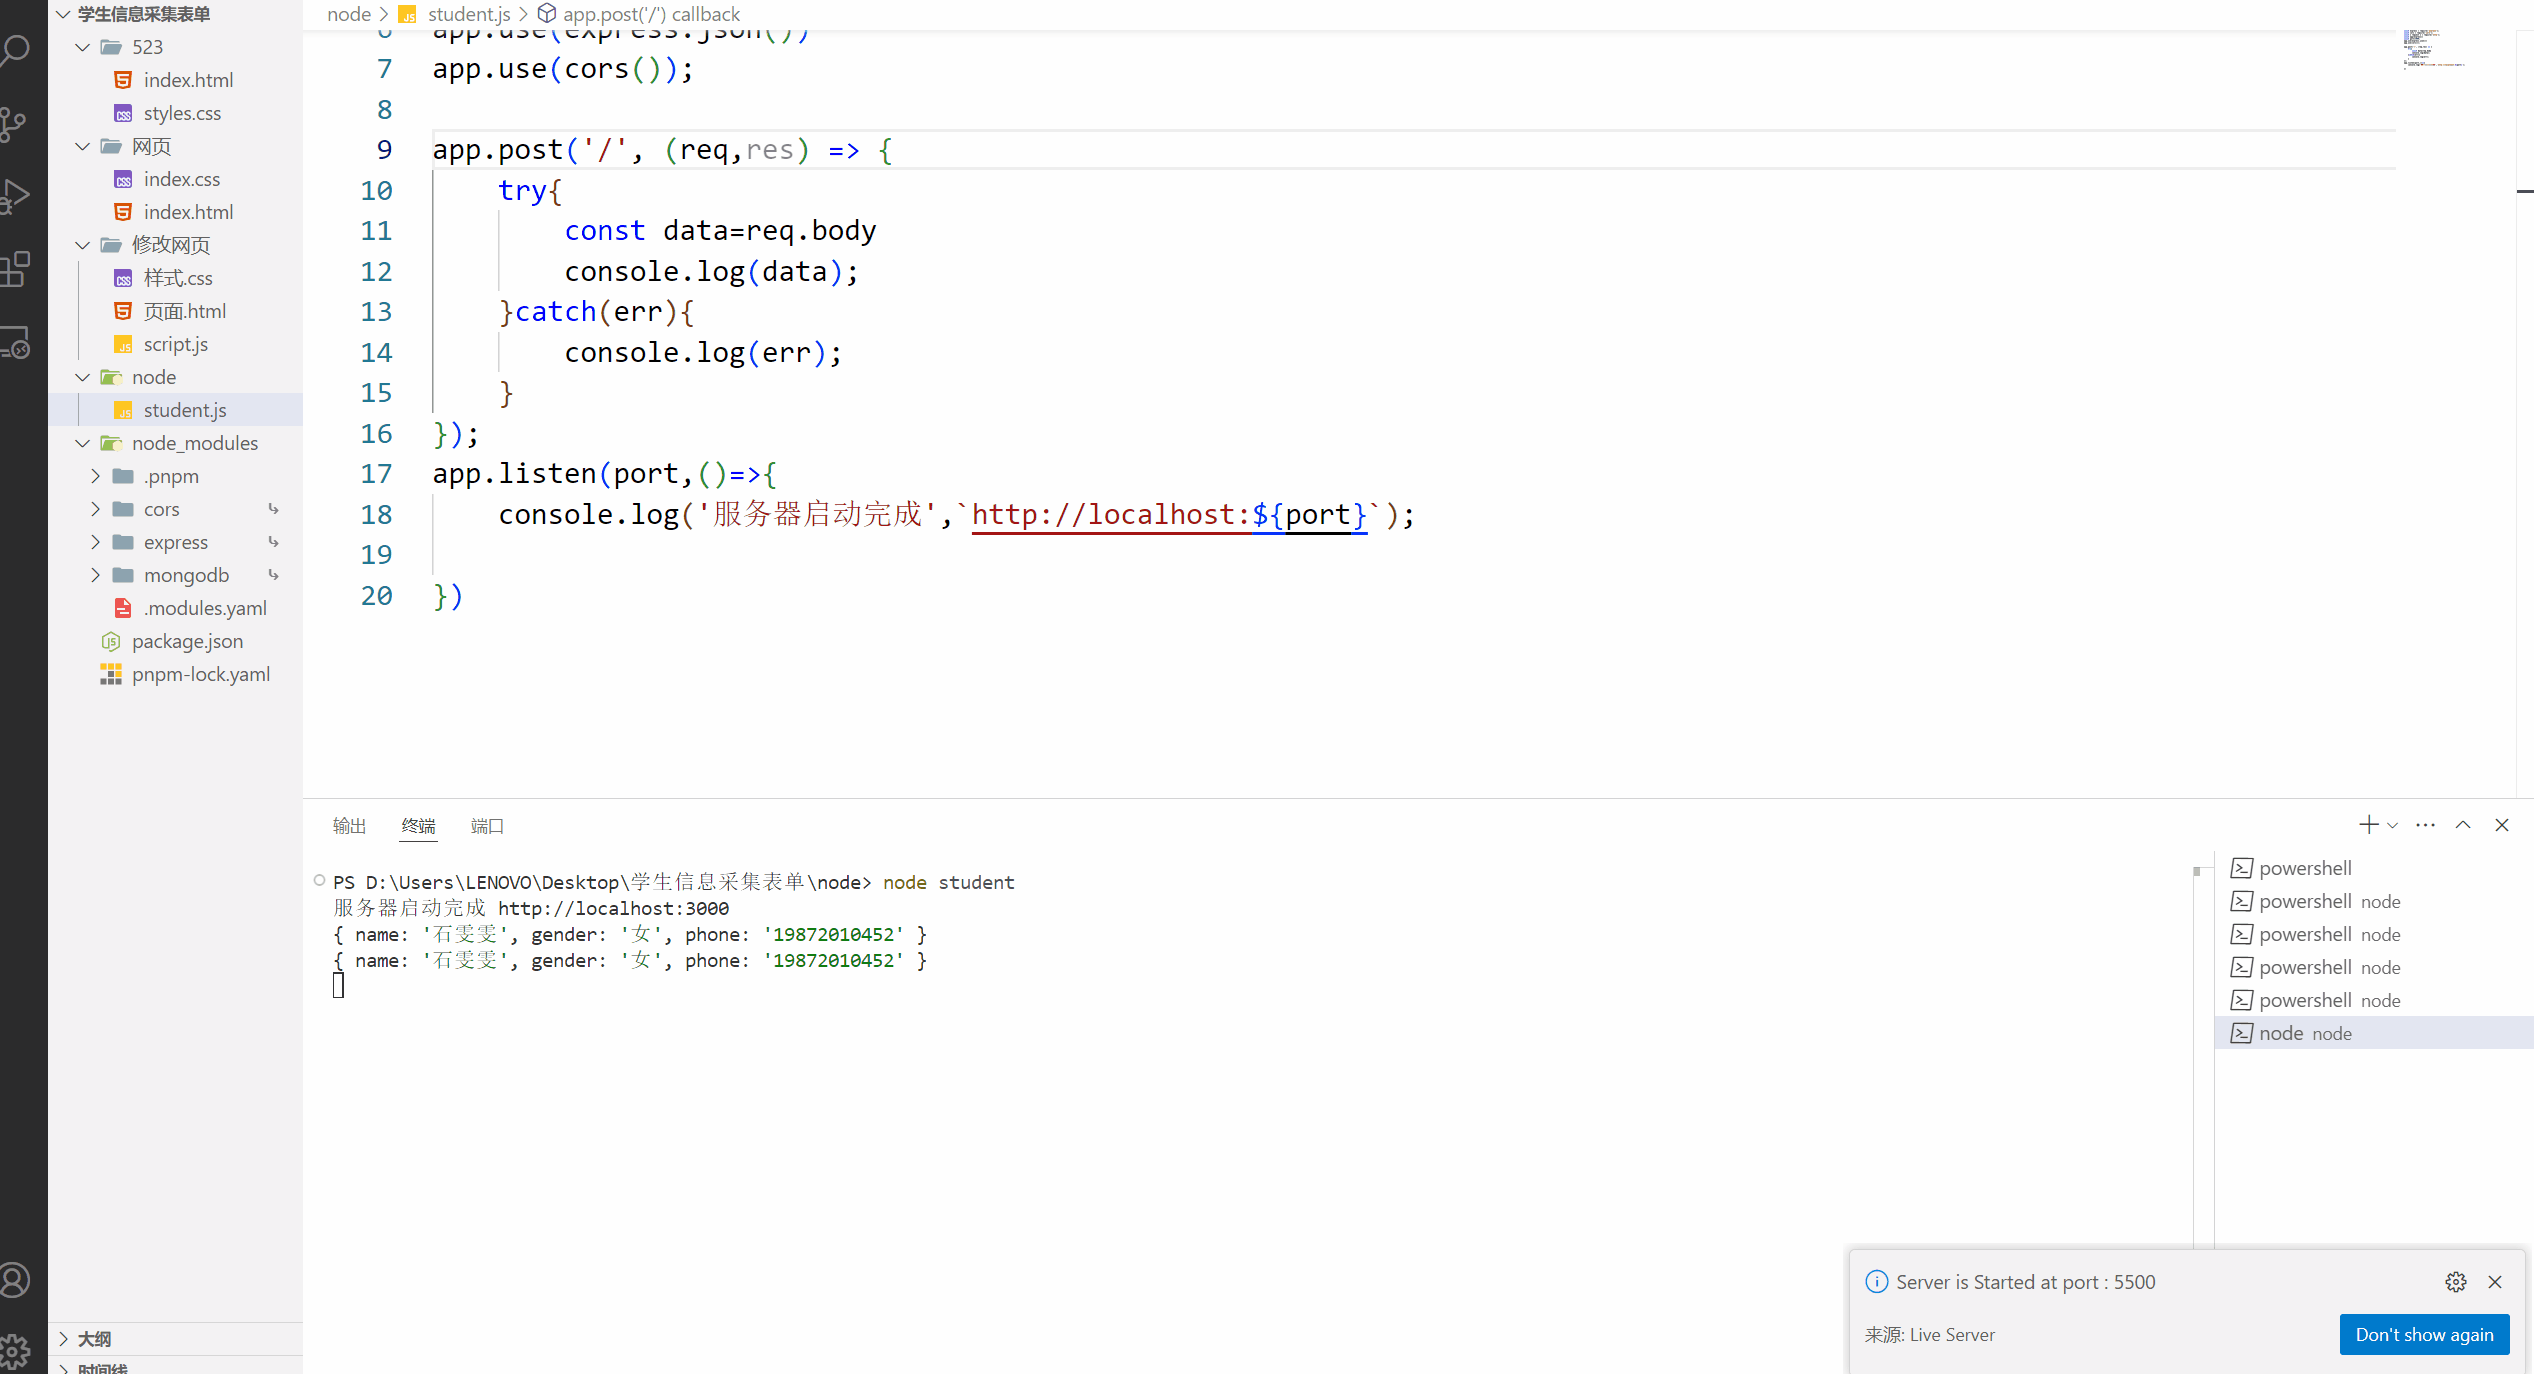Switch to the 输出 output tab

coord(349,826)
